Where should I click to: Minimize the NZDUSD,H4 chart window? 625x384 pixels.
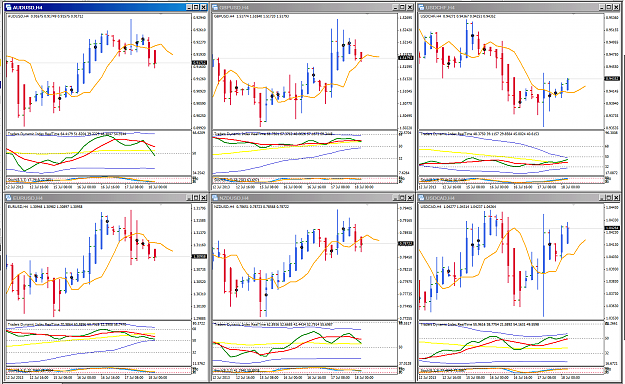pos(395,198)
